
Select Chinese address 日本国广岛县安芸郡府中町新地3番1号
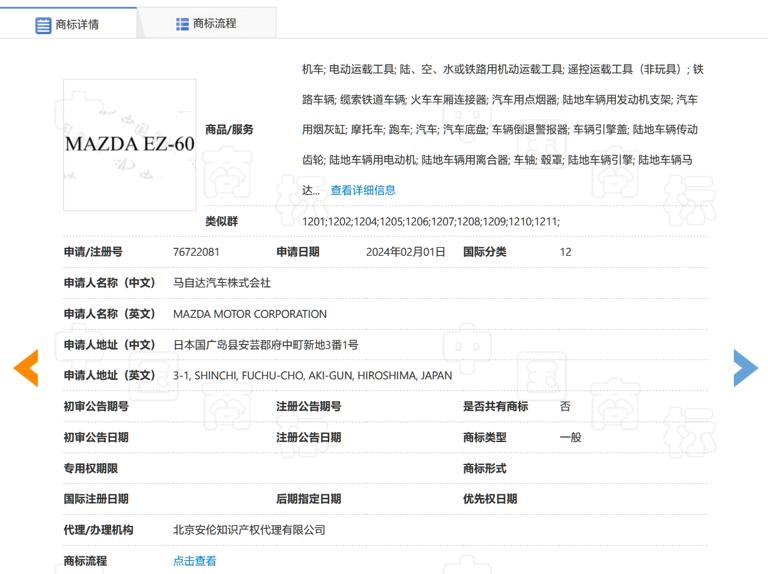[265, 345]
